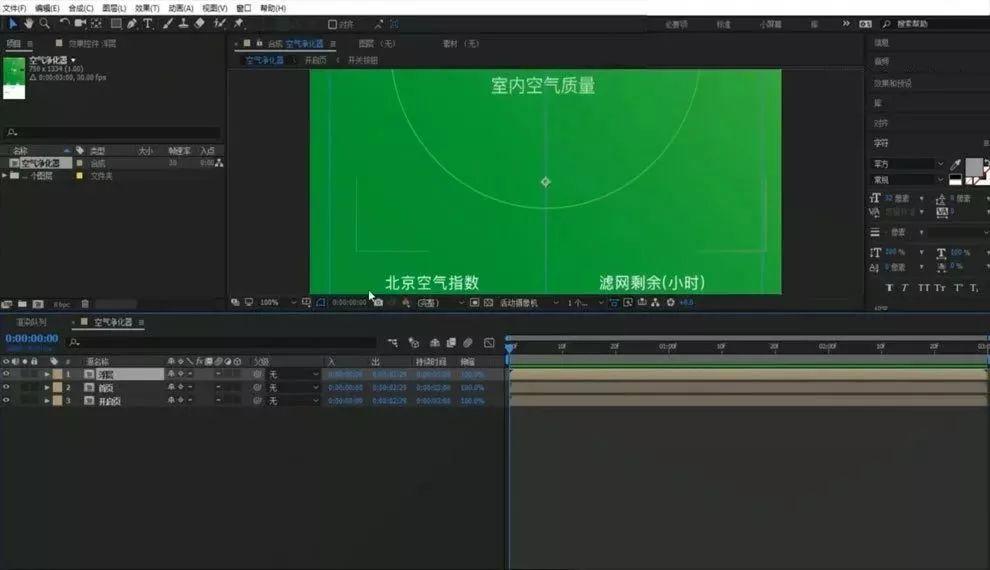This screenshot has height=570, width=990.
Task: Hide layer 1 using its eye icon
Action: point(6,374)
